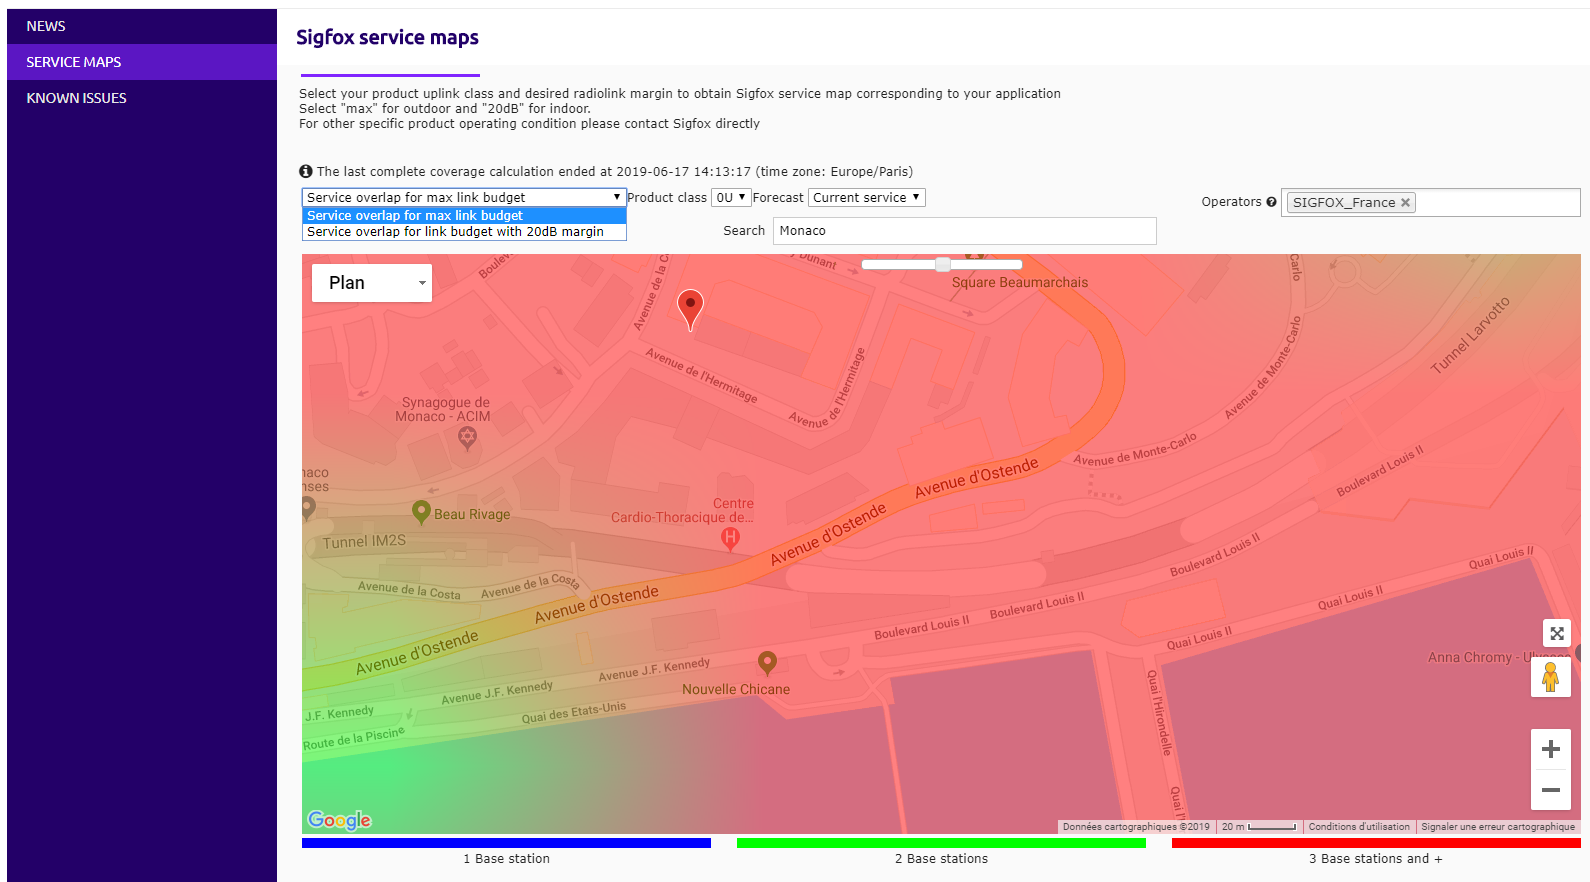Click the 20 m map scale indicator
Screen dimensions: 1590x882
pyautogui.click(x=1259, y=827)
